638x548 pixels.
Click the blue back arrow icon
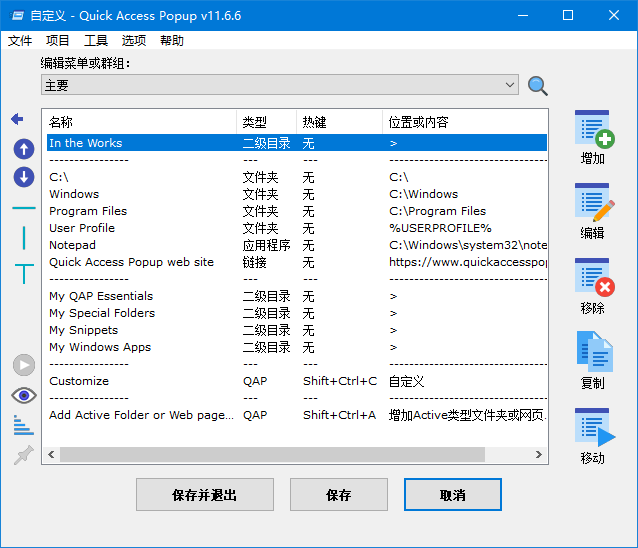[17, 119]
